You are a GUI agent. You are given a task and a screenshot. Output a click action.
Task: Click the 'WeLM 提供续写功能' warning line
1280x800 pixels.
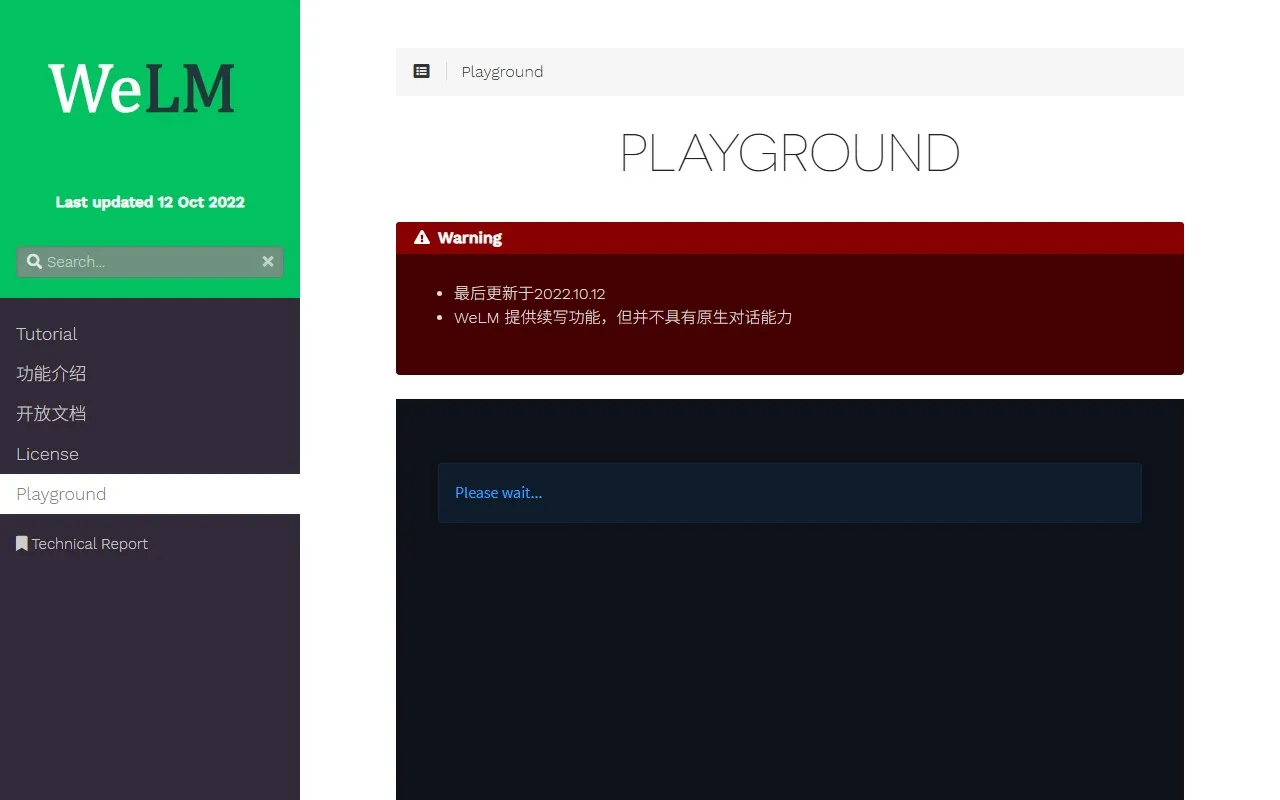pyautogui.click(x=622, y=317)
